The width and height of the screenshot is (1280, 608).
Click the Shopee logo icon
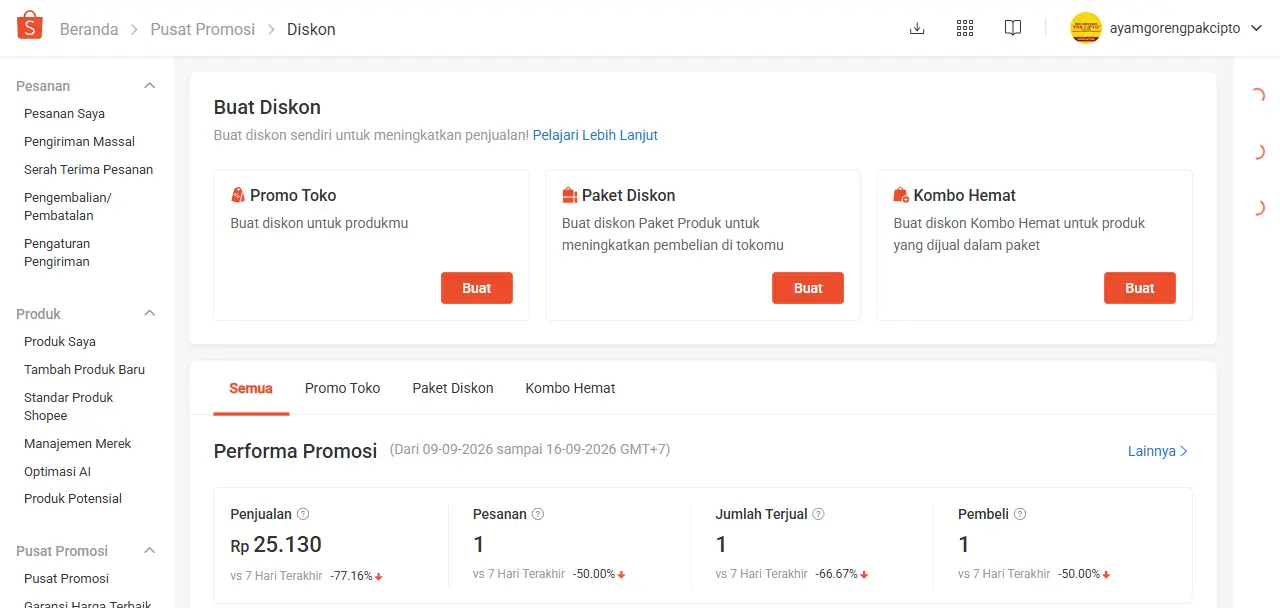coord(30,26)
